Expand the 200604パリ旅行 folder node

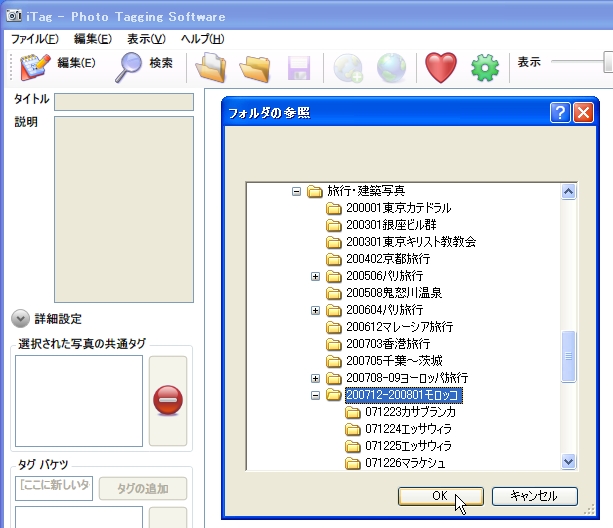point(315,310)
